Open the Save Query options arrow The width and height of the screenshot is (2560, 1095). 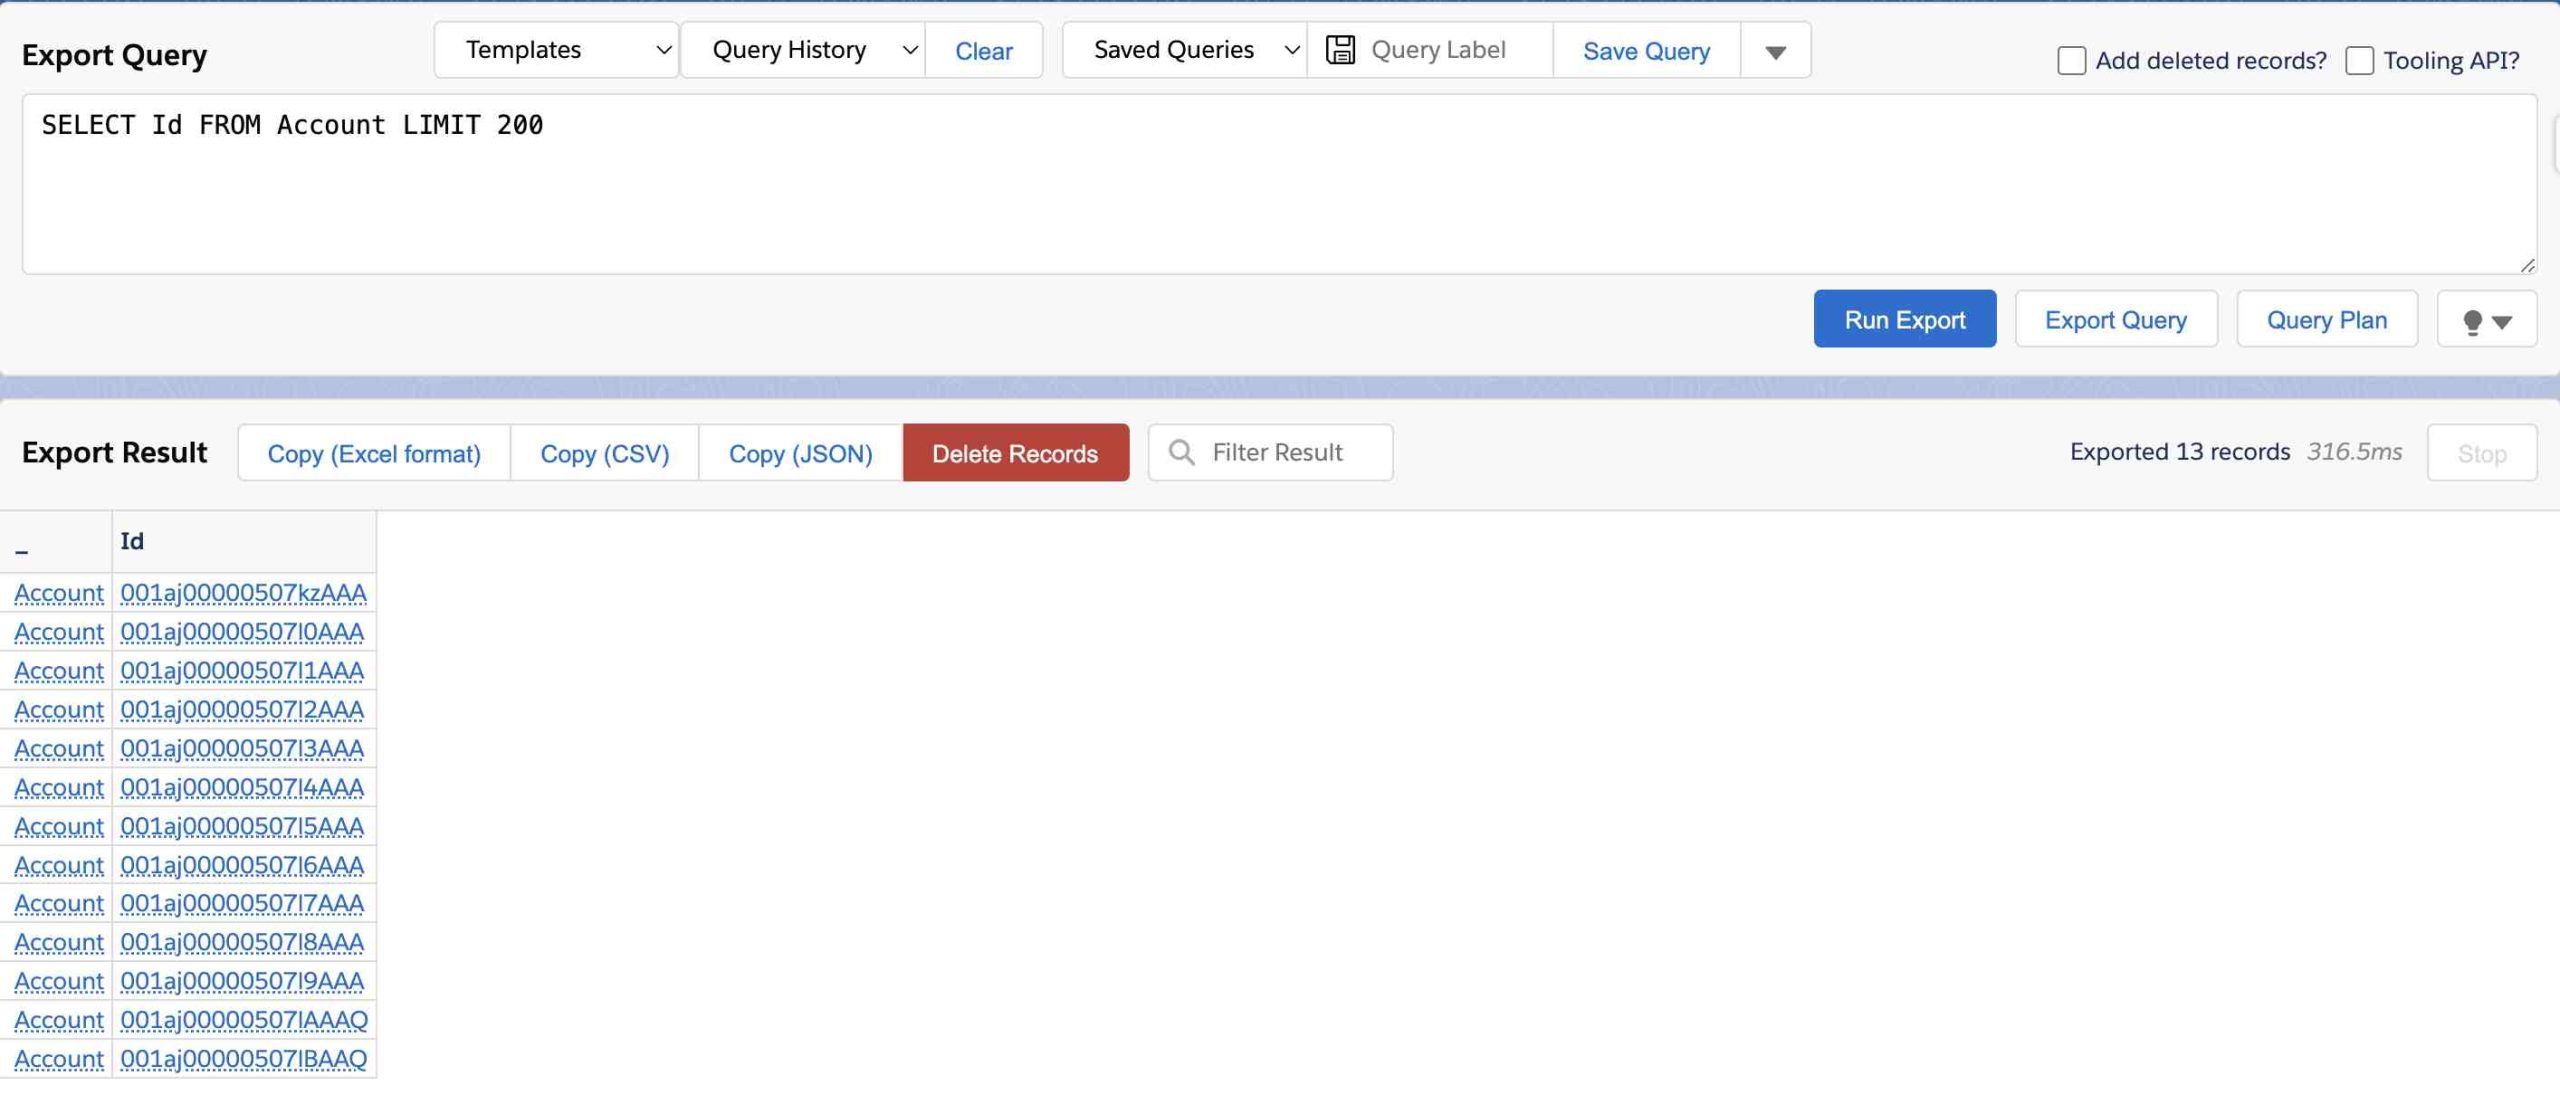(1775, 51)
